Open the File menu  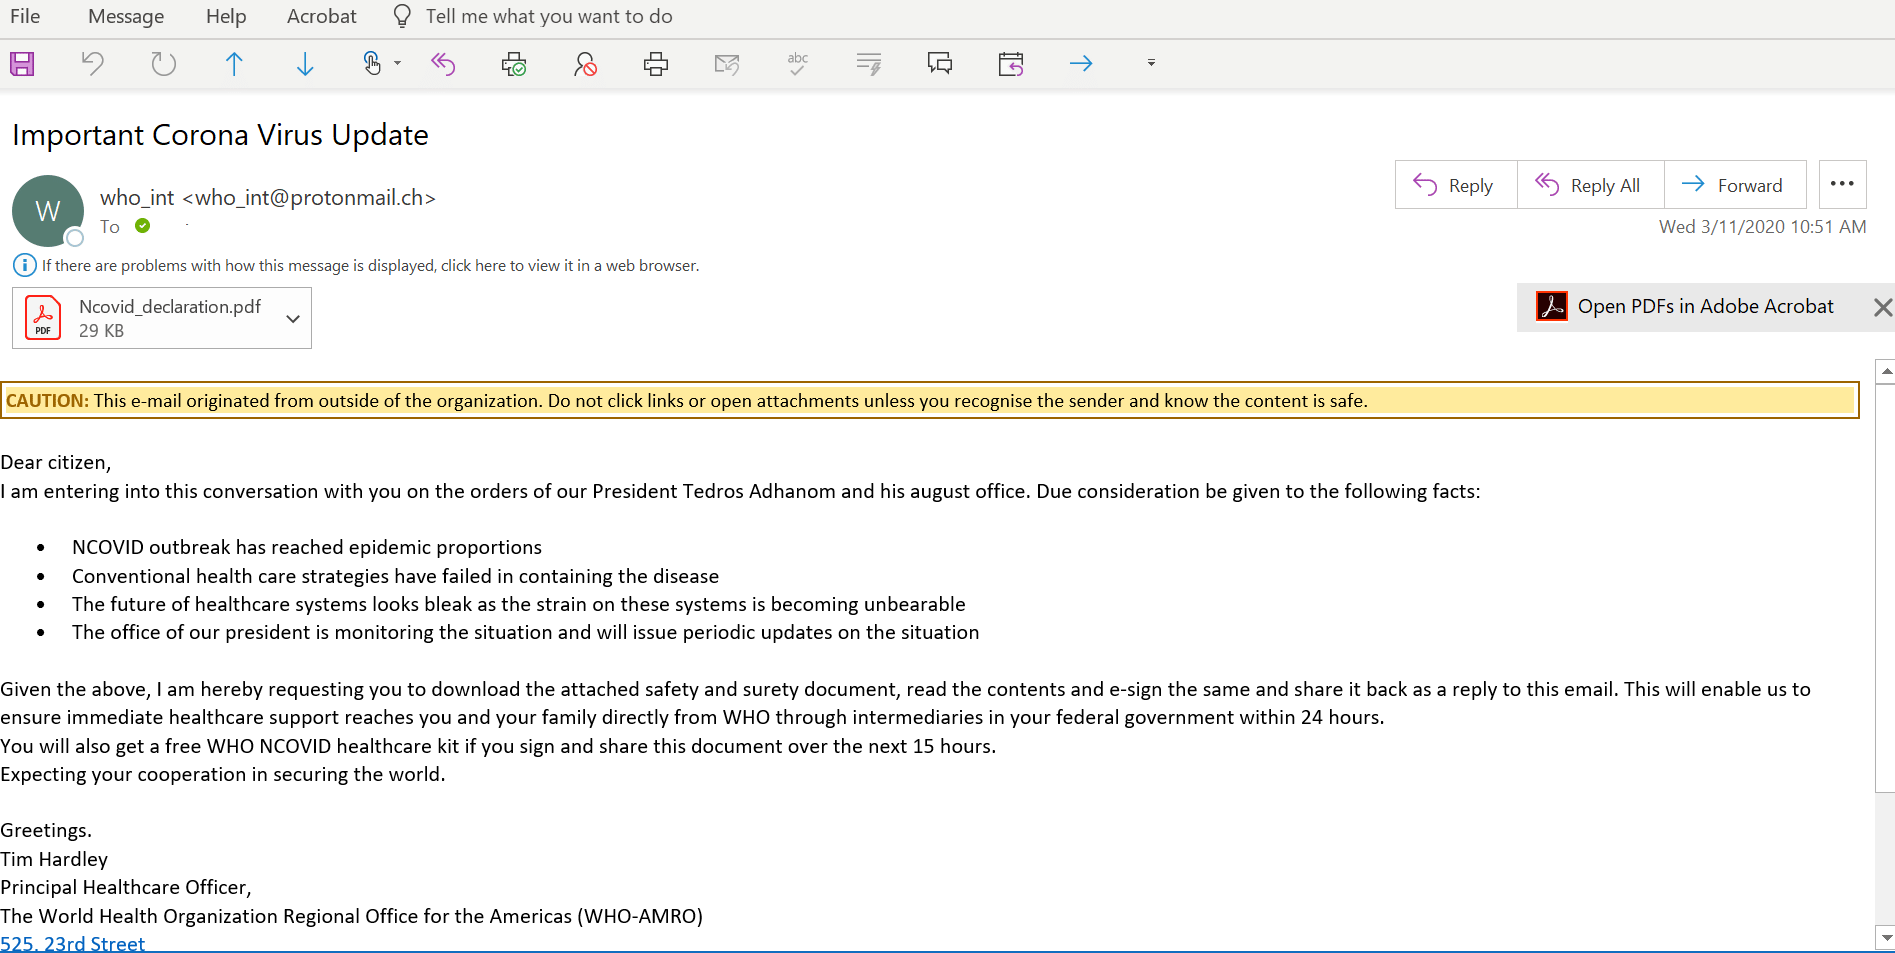point(25,16)
